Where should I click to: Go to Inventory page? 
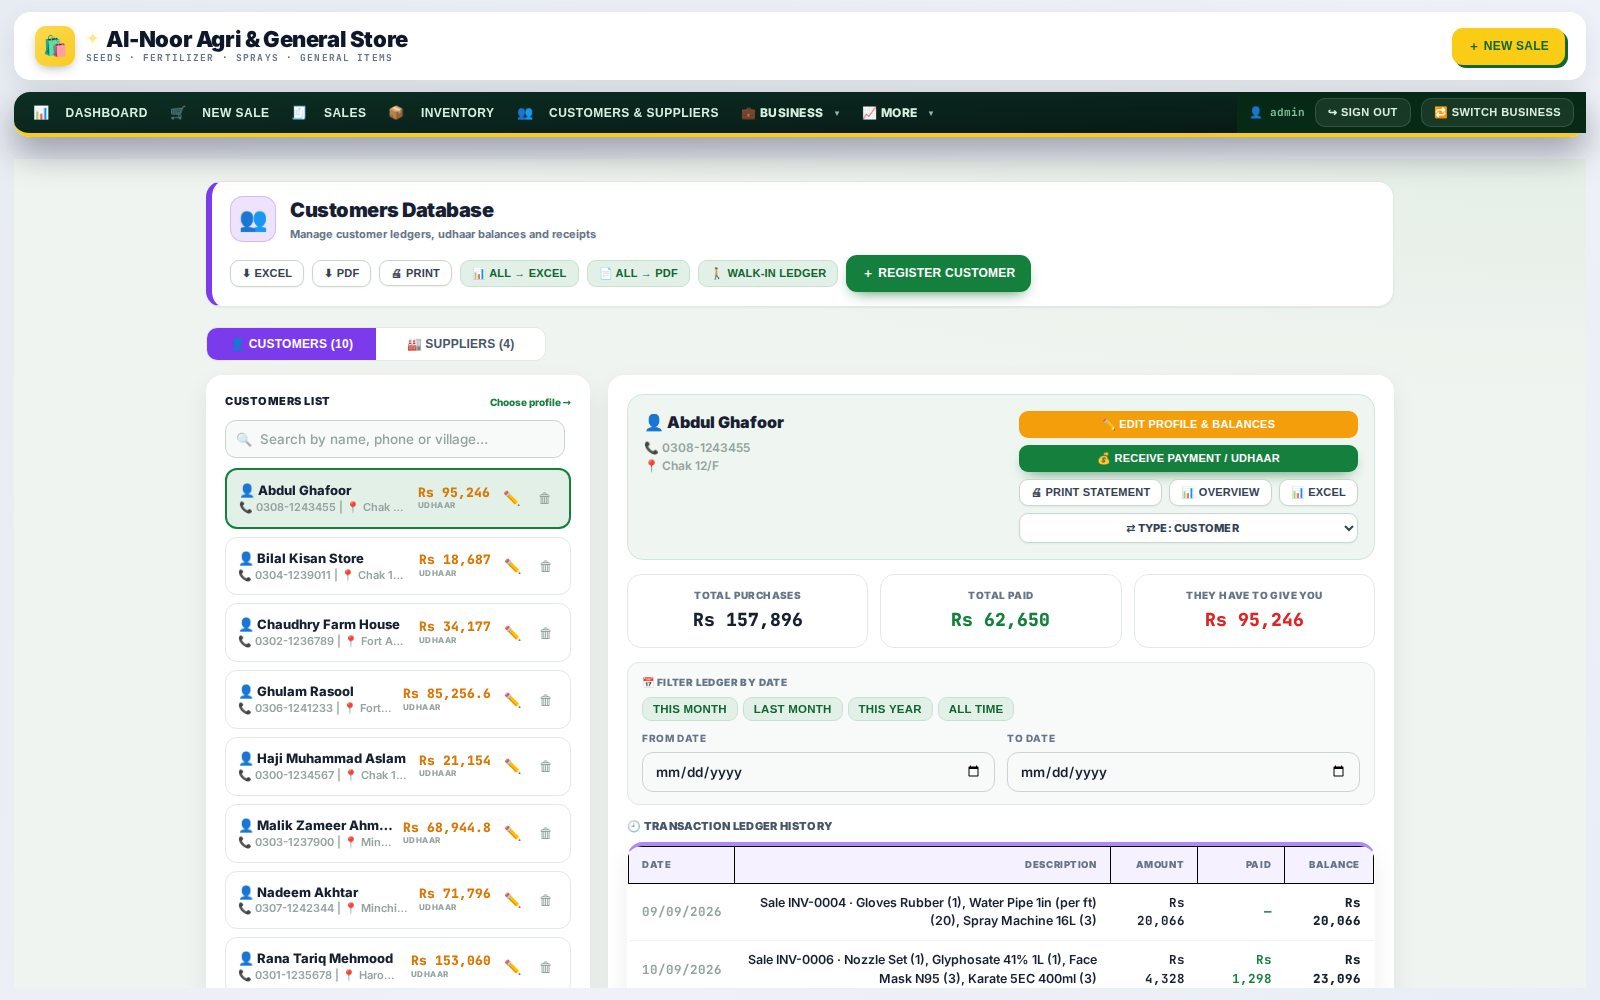coord(441,113)
